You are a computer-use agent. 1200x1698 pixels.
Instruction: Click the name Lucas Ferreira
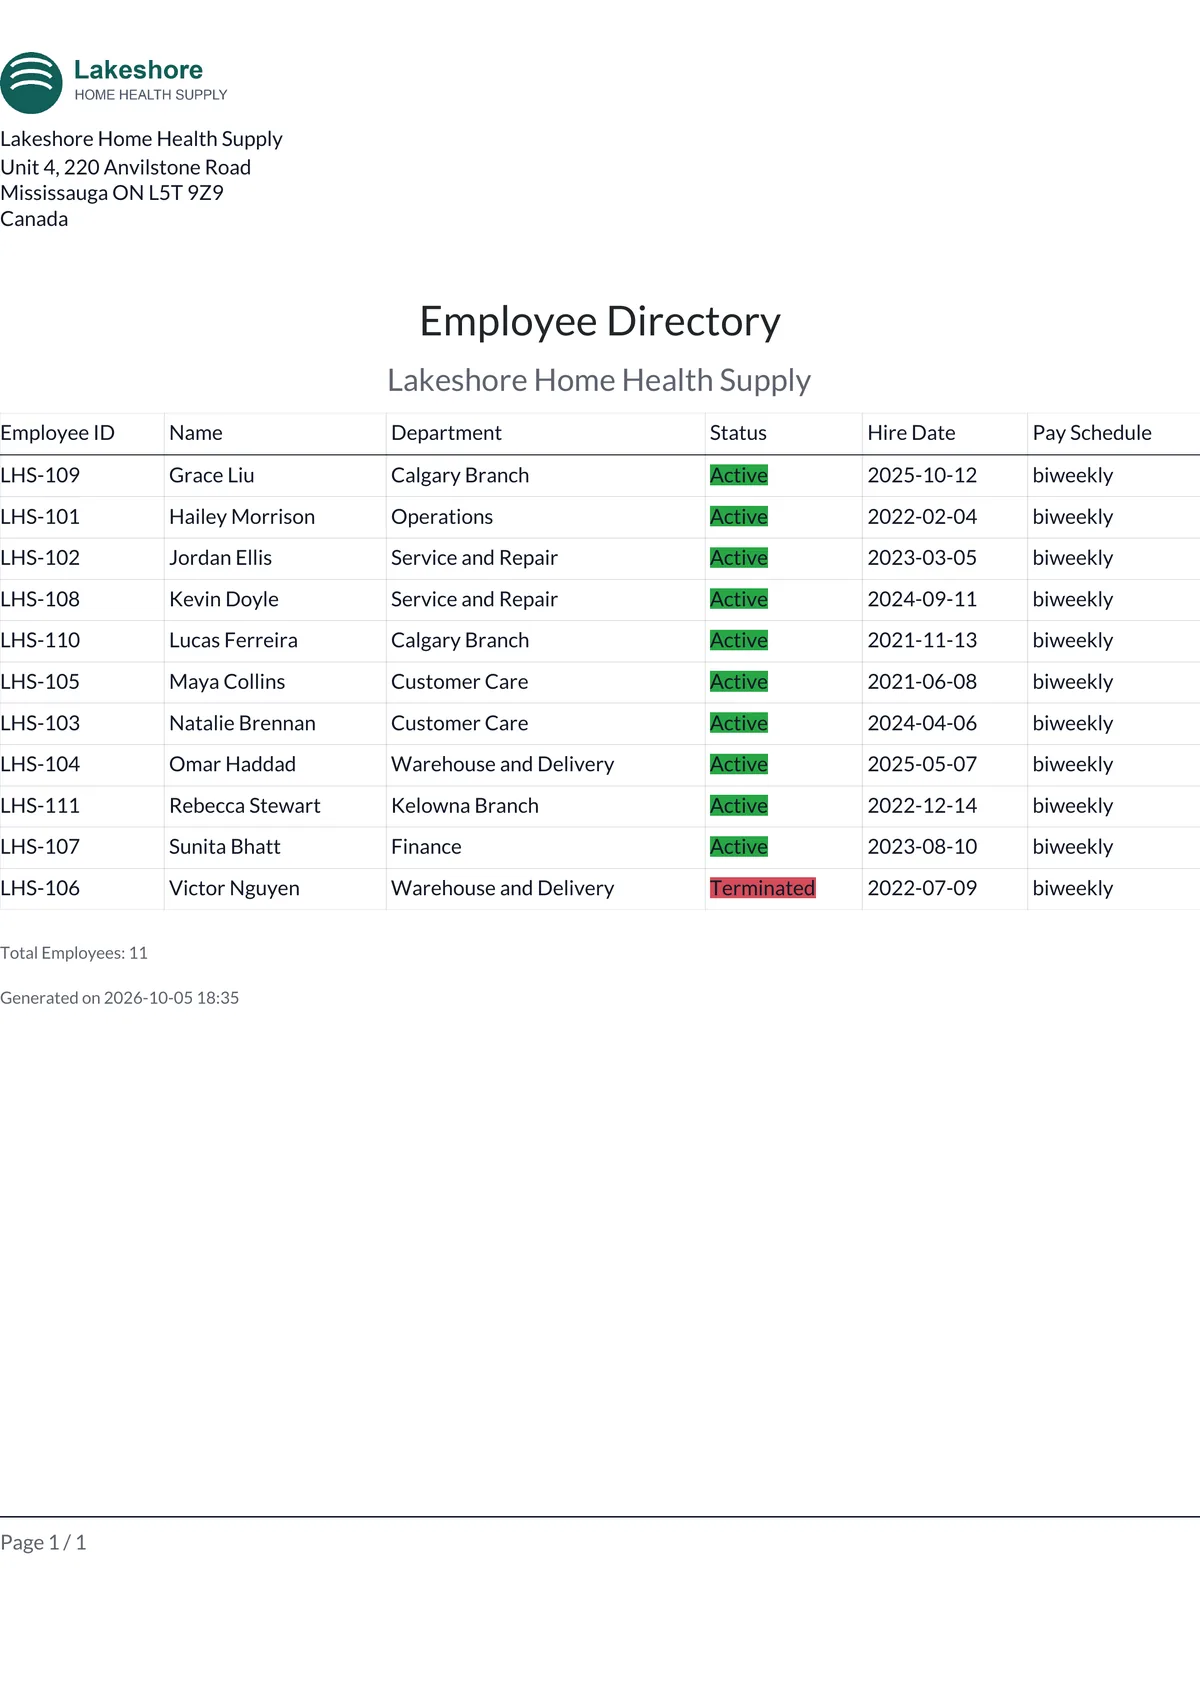[x=233, y=640]
